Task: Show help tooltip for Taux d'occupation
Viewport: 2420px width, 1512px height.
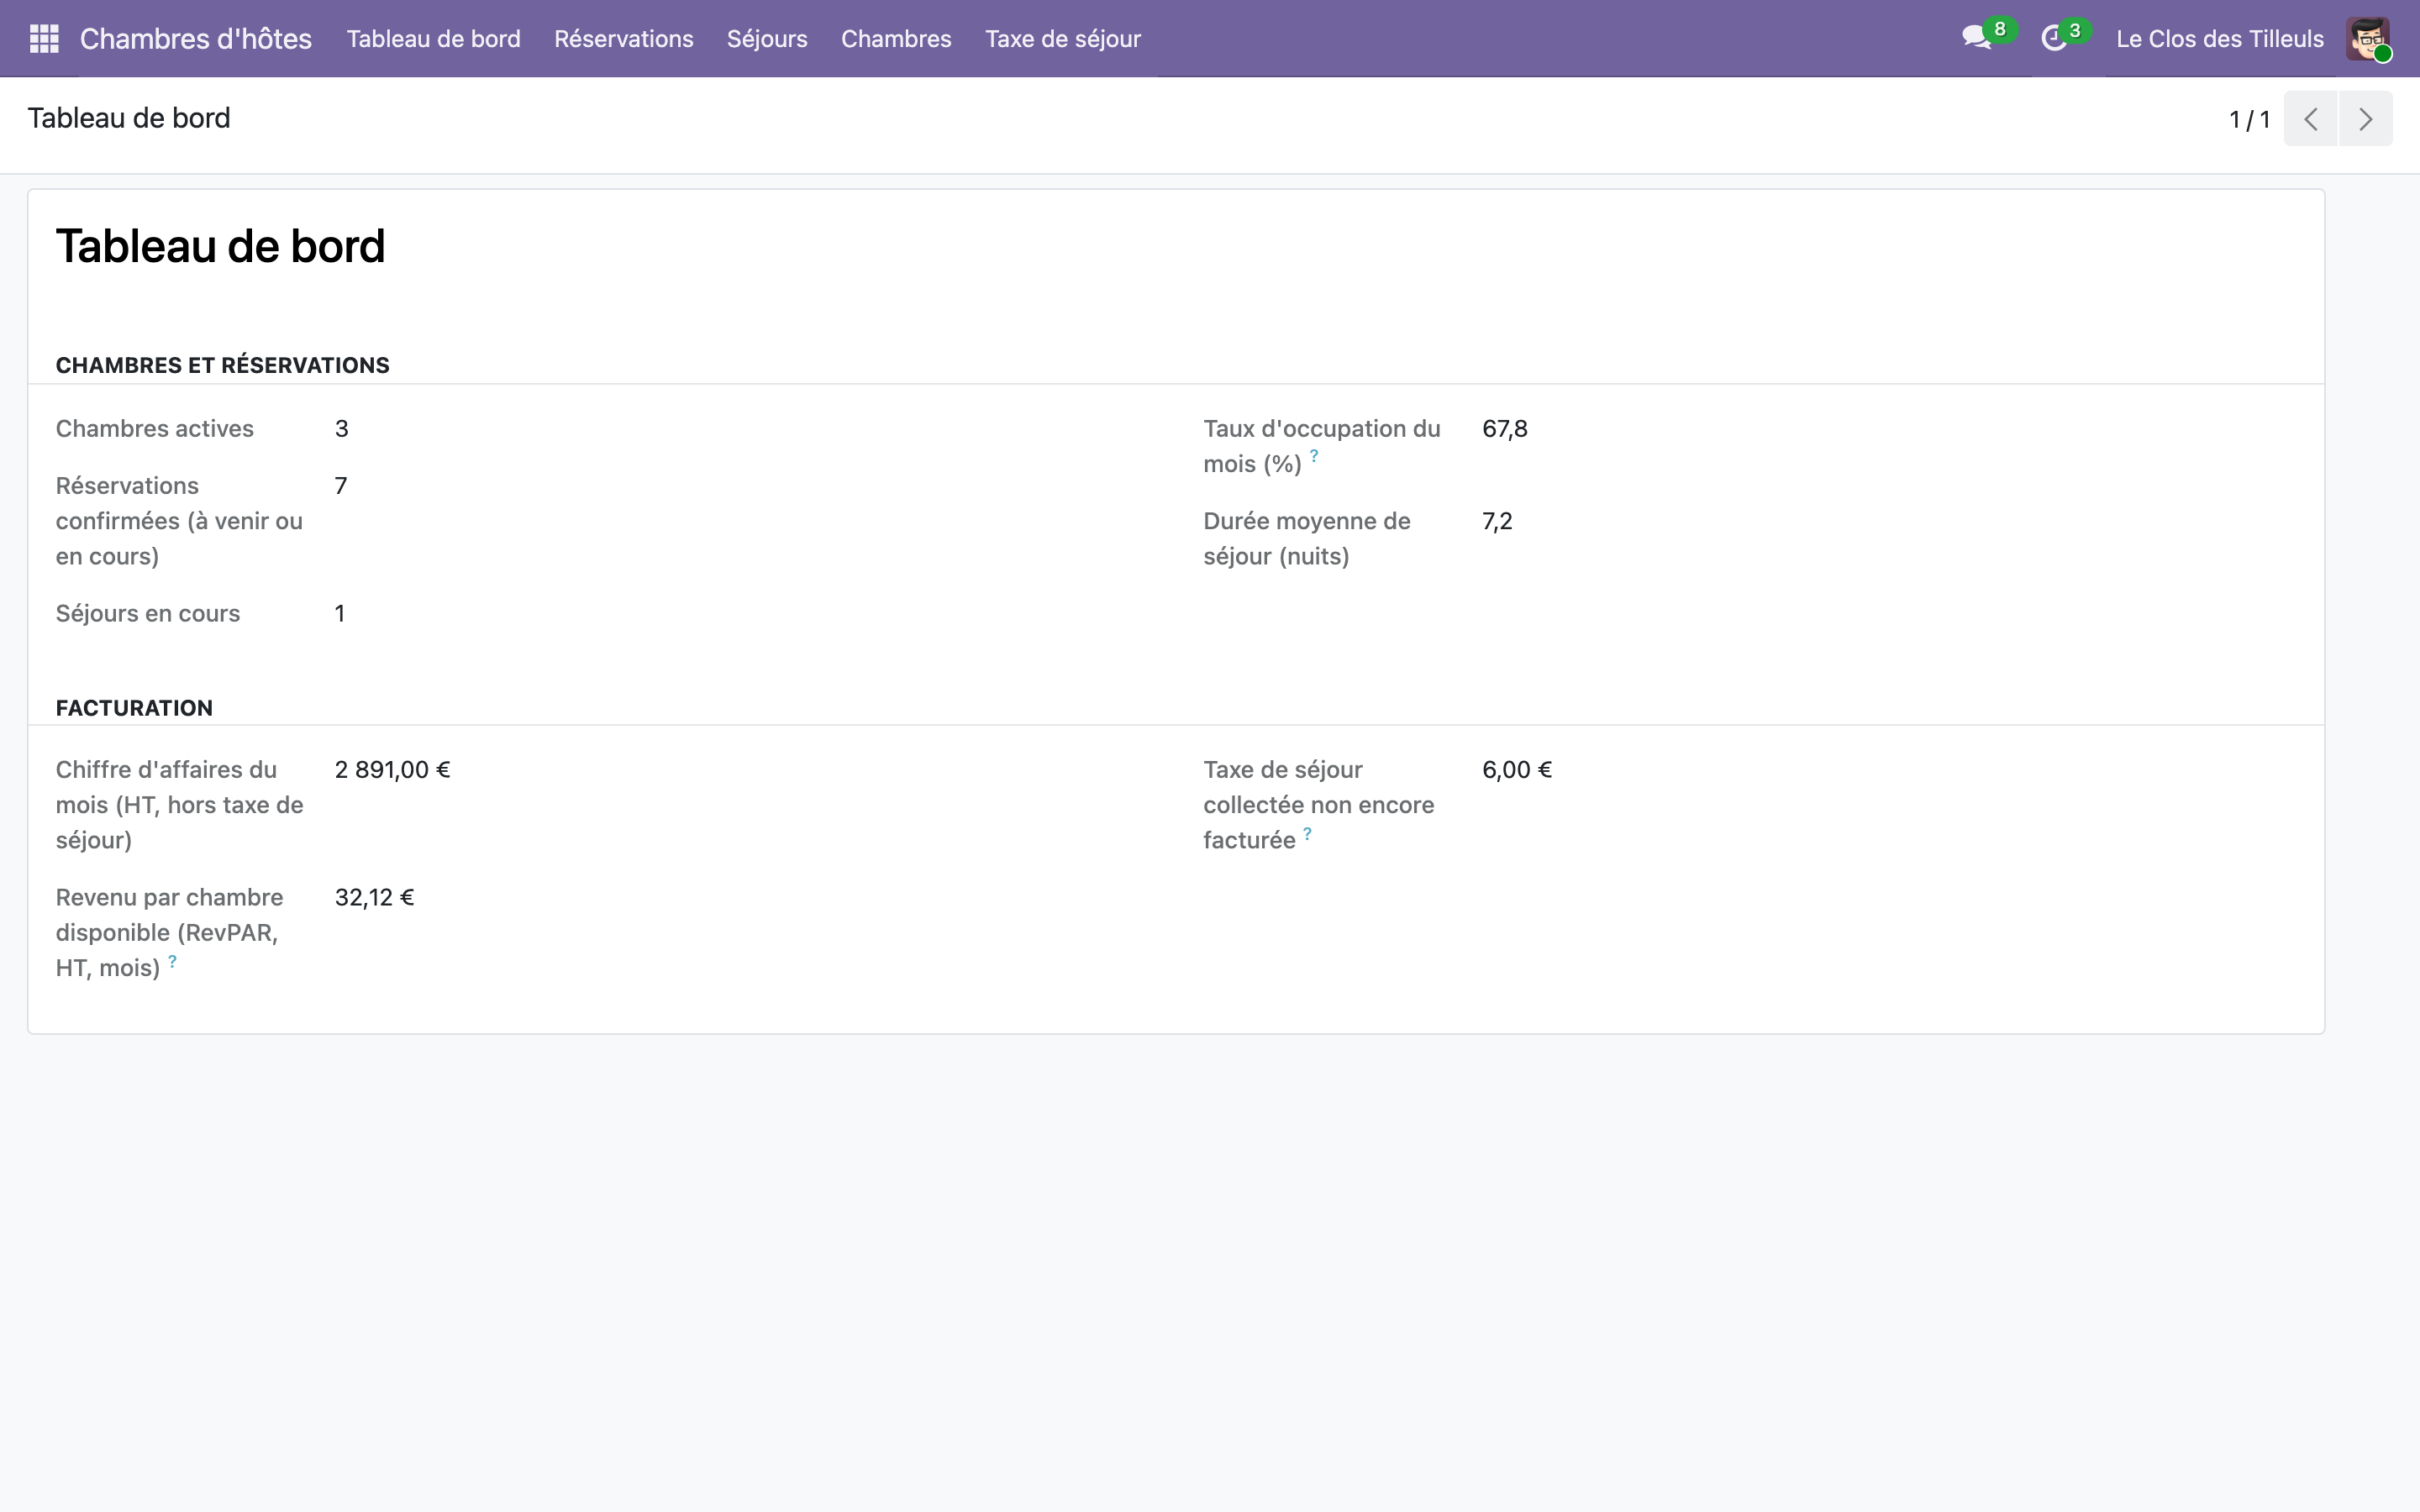Action: pos(1314,456)
